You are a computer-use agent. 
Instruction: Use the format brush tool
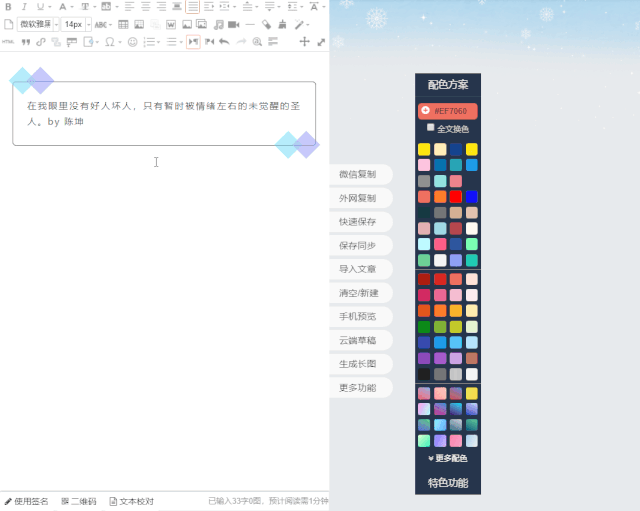tap(282, 24)
